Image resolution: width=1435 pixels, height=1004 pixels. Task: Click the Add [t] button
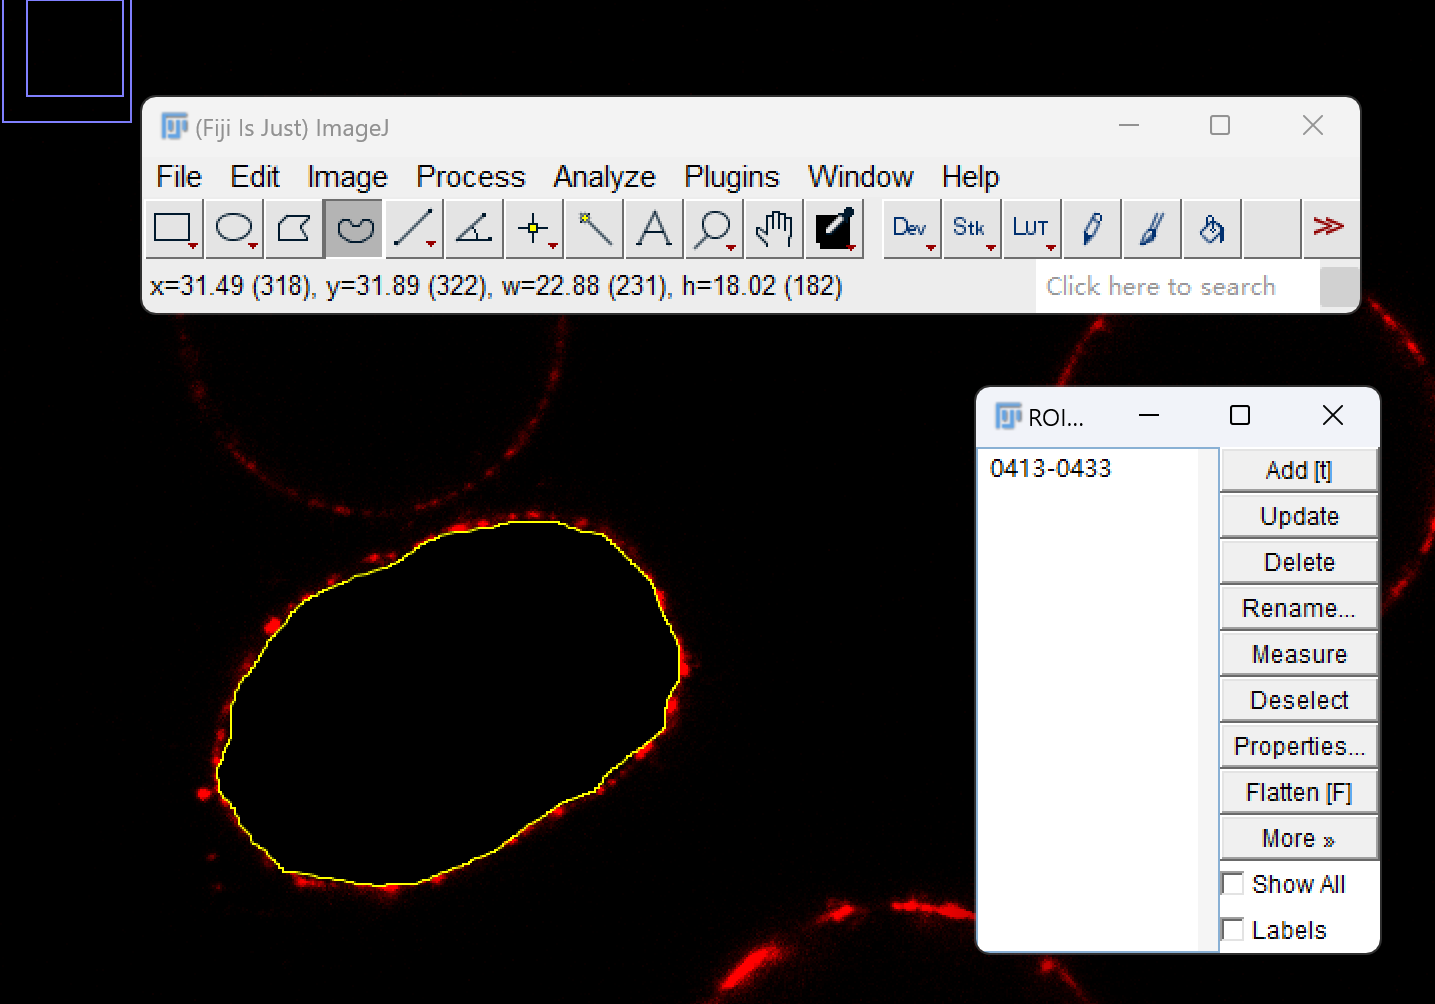[x=1299, y=470]
